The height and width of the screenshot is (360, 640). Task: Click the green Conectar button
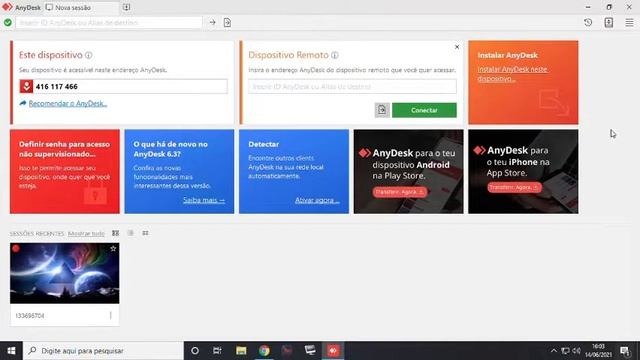tap(424, 110)
